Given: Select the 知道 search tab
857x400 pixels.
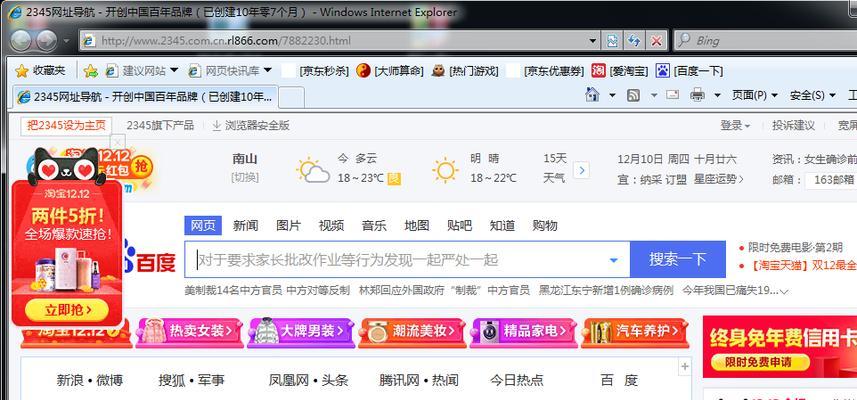Looking at the screenshot, I should click(502, 225).
